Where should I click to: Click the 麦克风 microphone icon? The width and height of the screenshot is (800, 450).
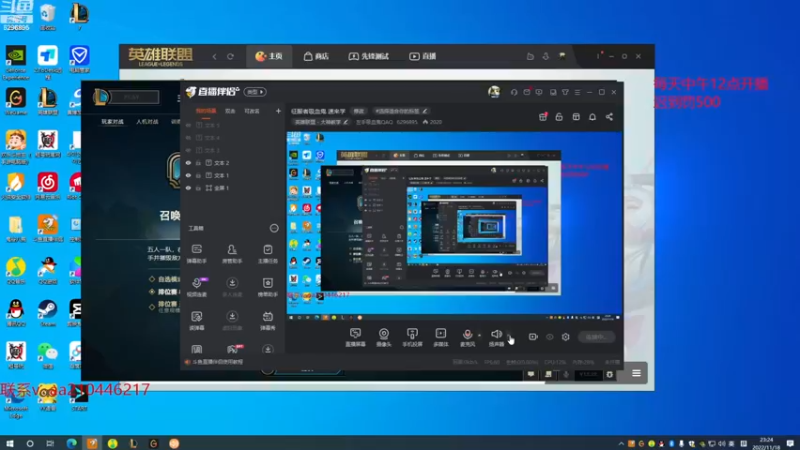click(x=467, y=337)
